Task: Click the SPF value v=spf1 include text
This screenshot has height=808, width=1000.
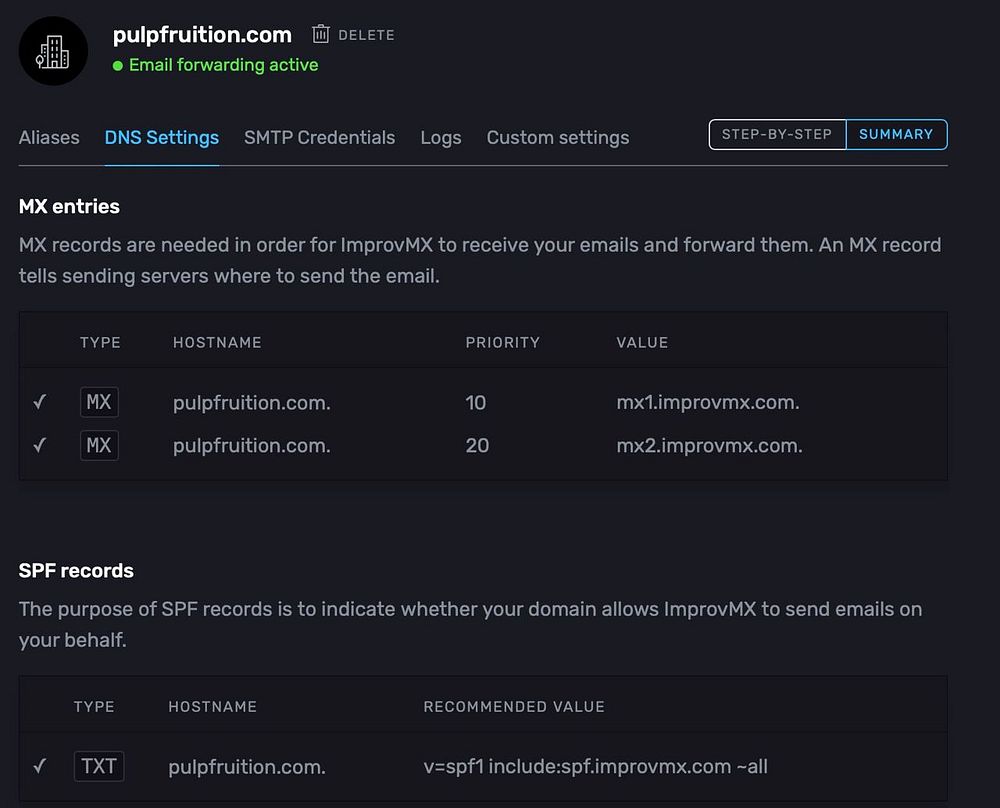Action: 595,767
